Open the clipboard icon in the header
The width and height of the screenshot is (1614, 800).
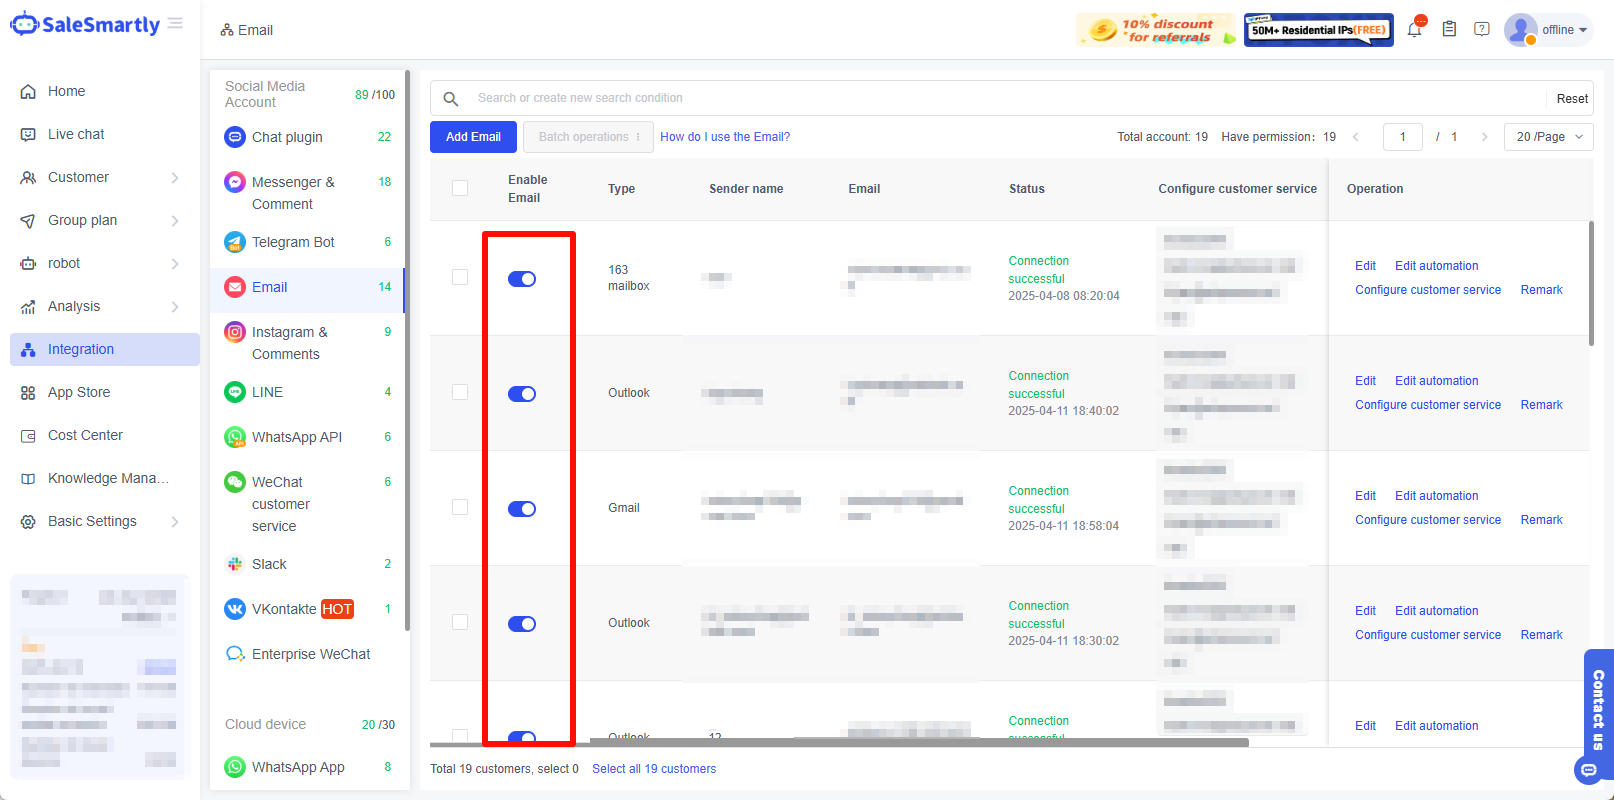pos(1449,30)
